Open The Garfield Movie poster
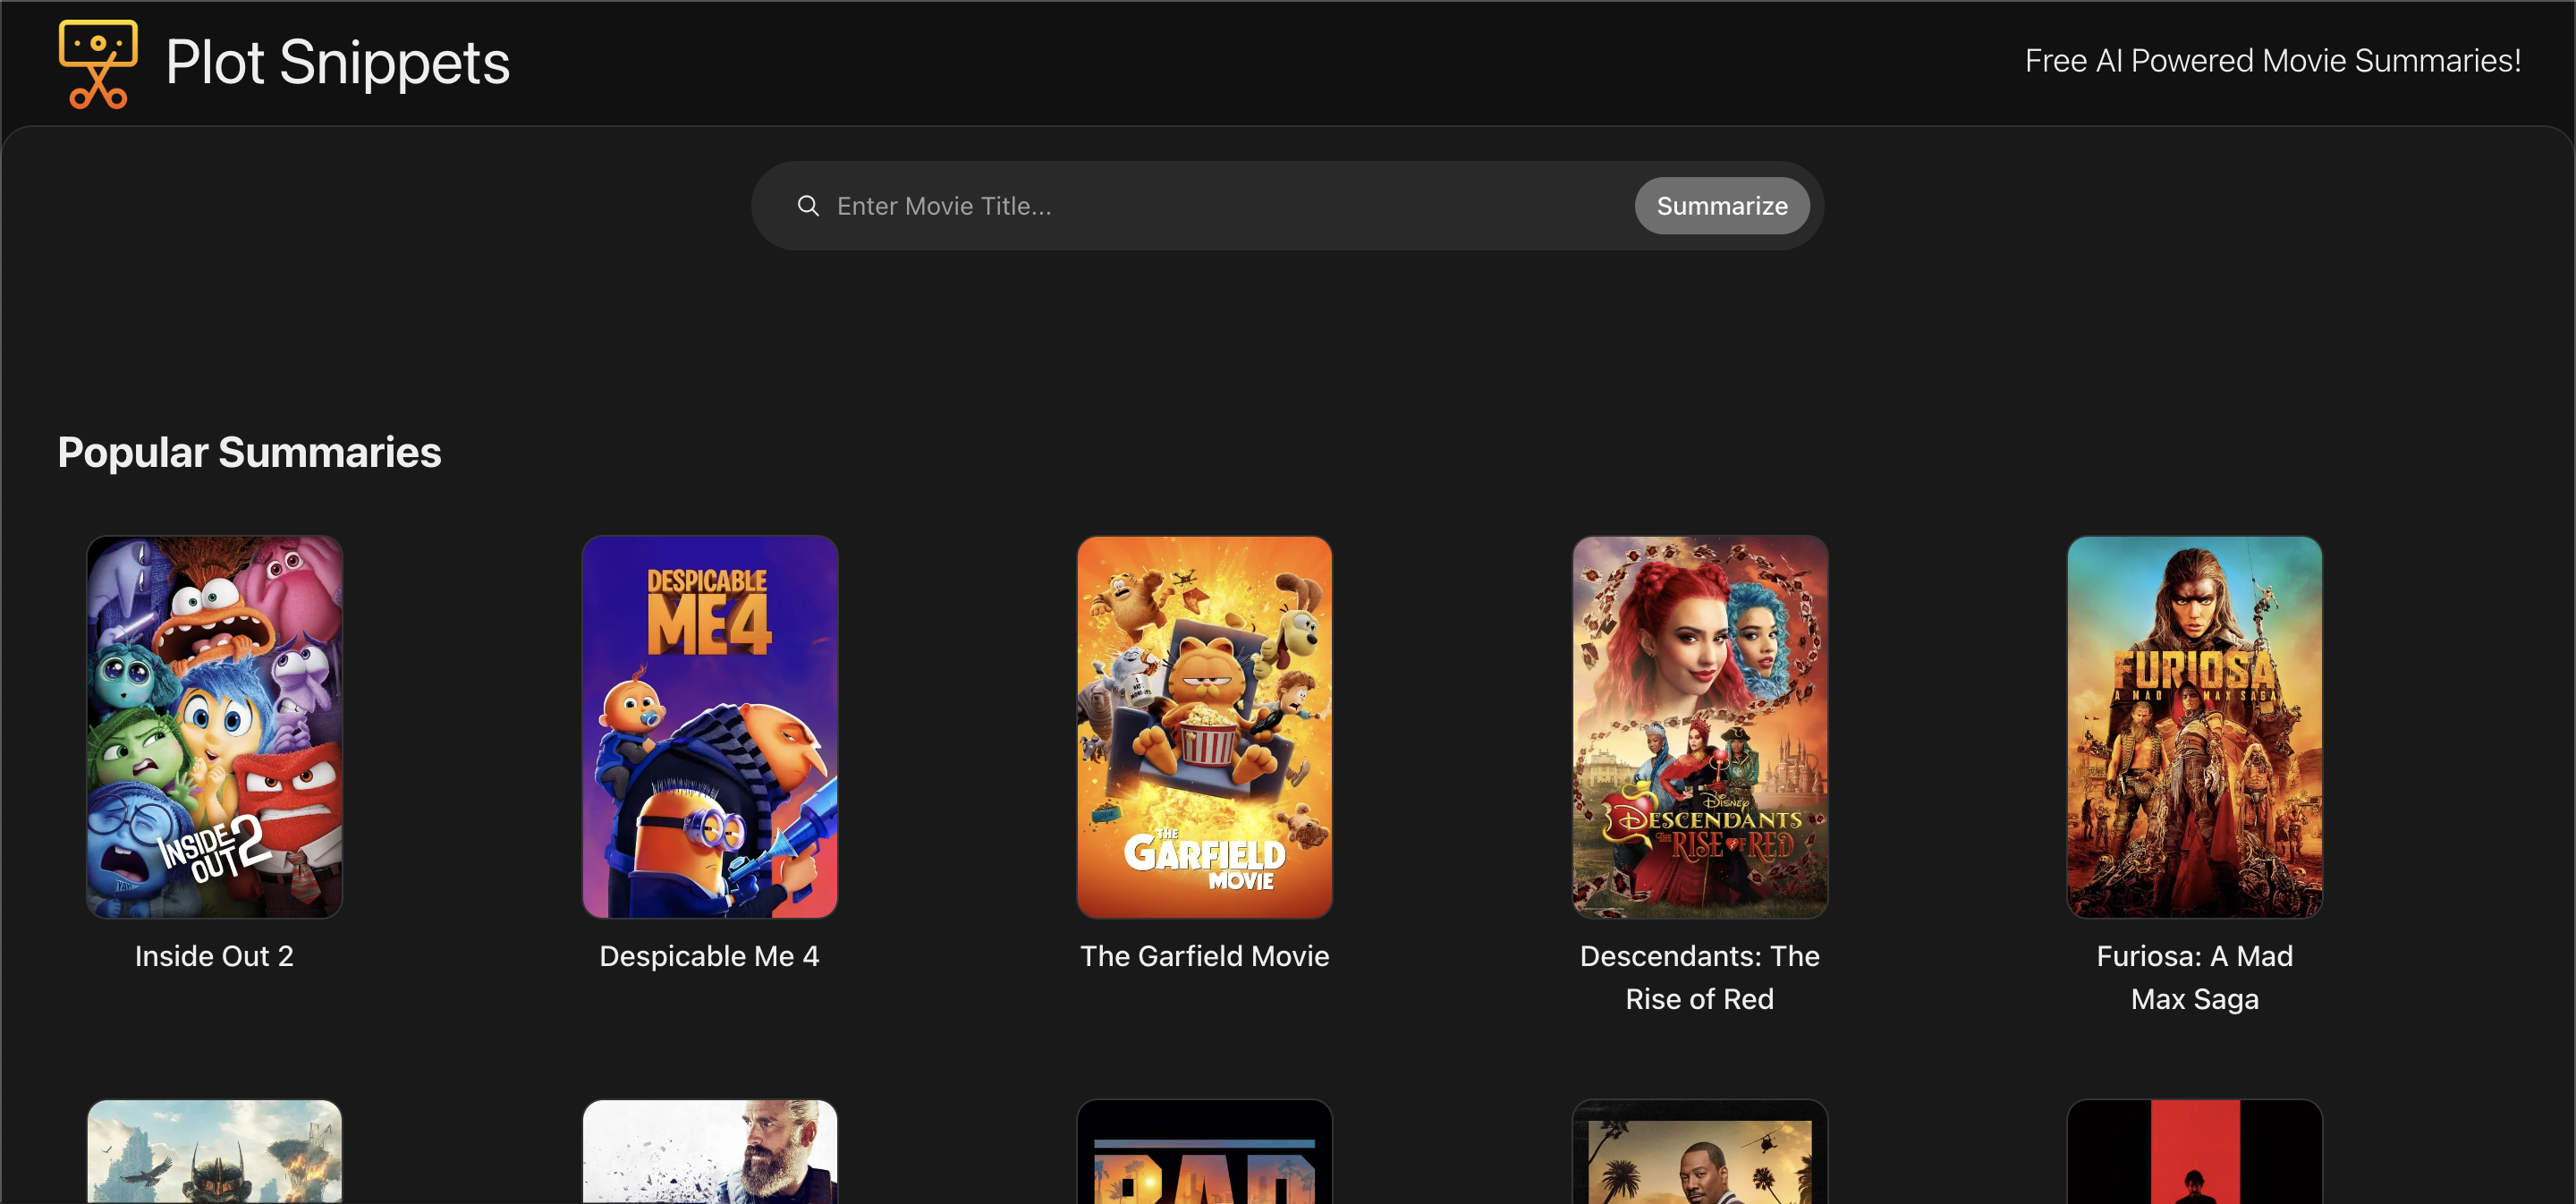The width and height of the screenshot is (2576, 1204). tap(1204, 726)
